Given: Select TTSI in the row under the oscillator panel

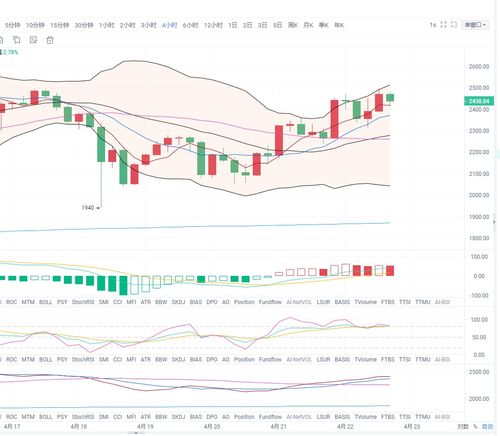Looking at the screenshot, I should 405,359.
